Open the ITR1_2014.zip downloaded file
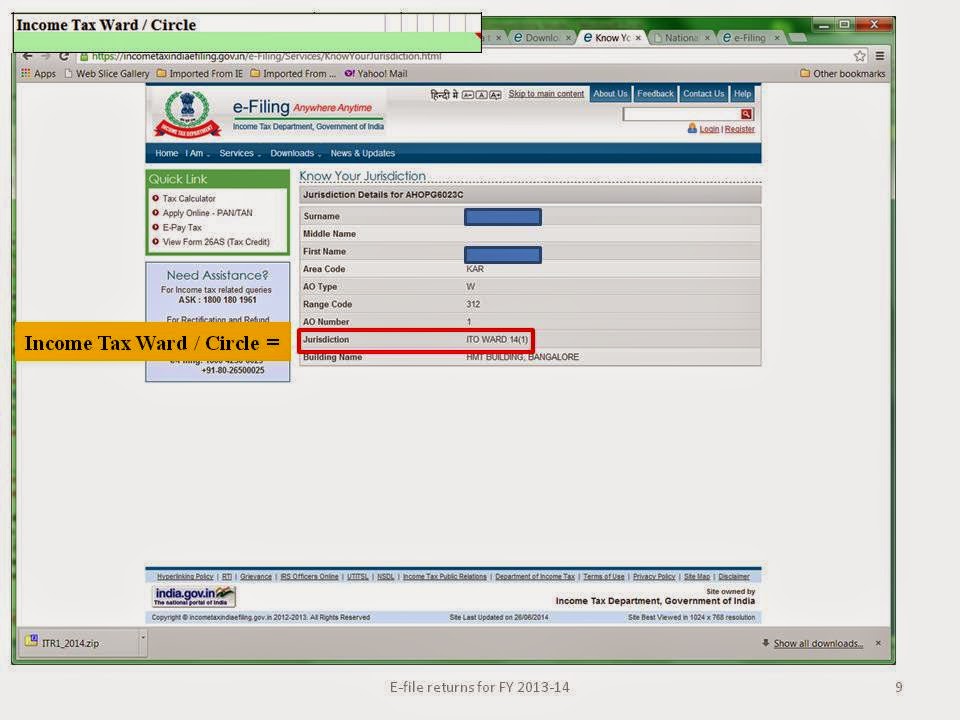 (70, 643)
